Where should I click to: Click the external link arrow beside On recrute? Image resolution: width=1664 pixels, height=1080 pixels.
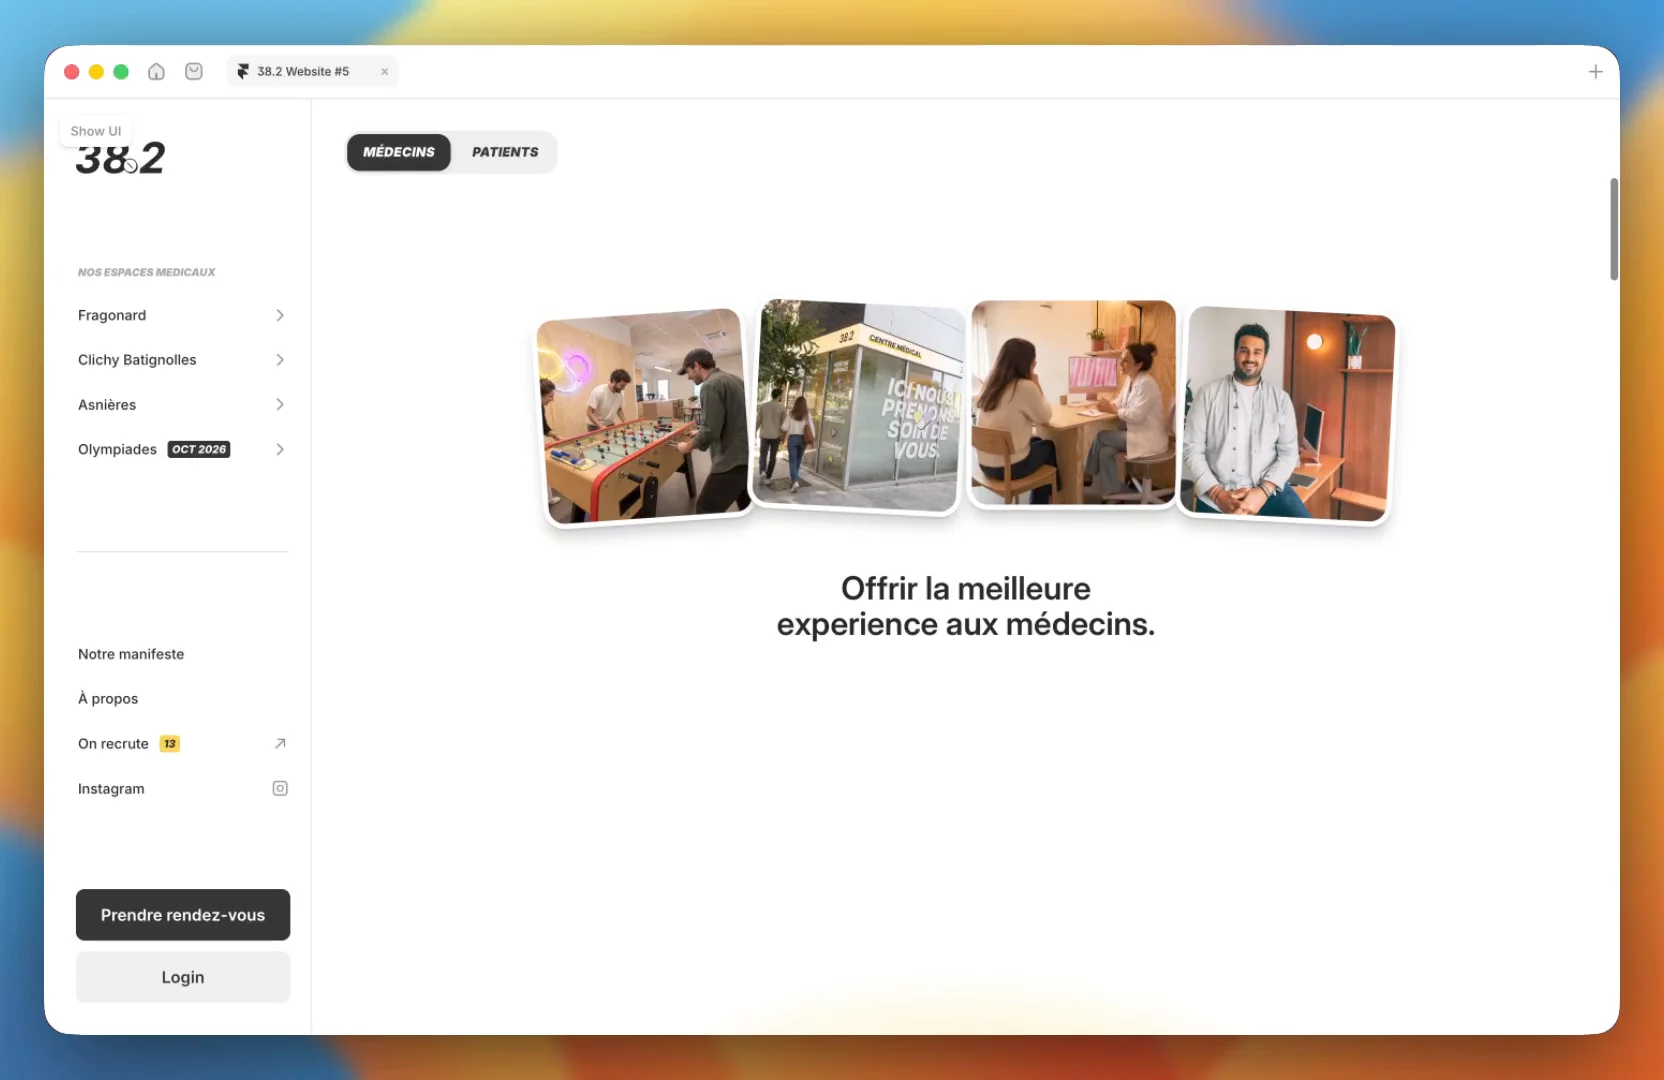(x=280, y=744)
